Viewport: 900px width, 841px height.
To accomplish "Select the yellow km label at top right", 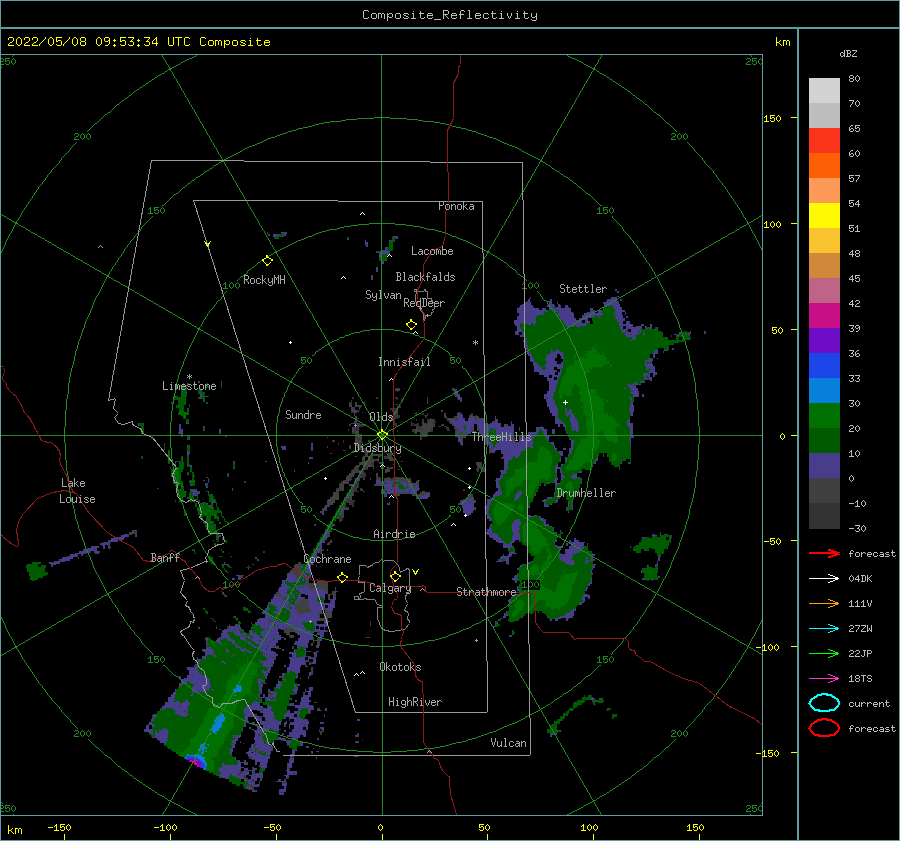I will (x=782, y=42).
